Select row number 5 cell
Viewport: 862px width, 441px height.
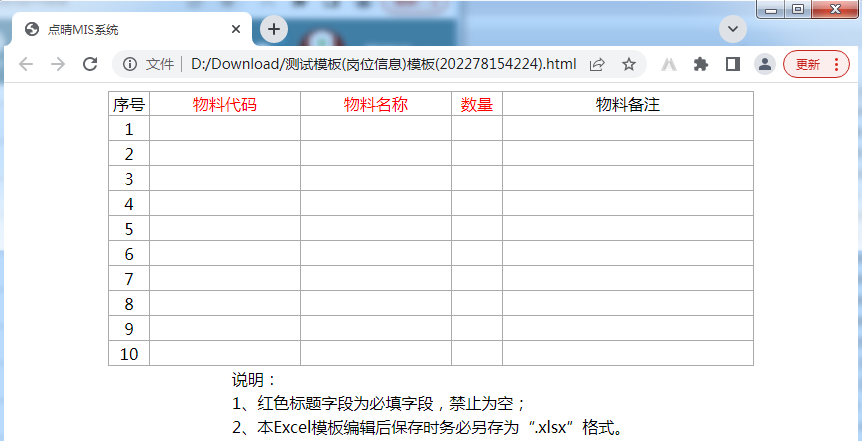(x=129, y=228)
